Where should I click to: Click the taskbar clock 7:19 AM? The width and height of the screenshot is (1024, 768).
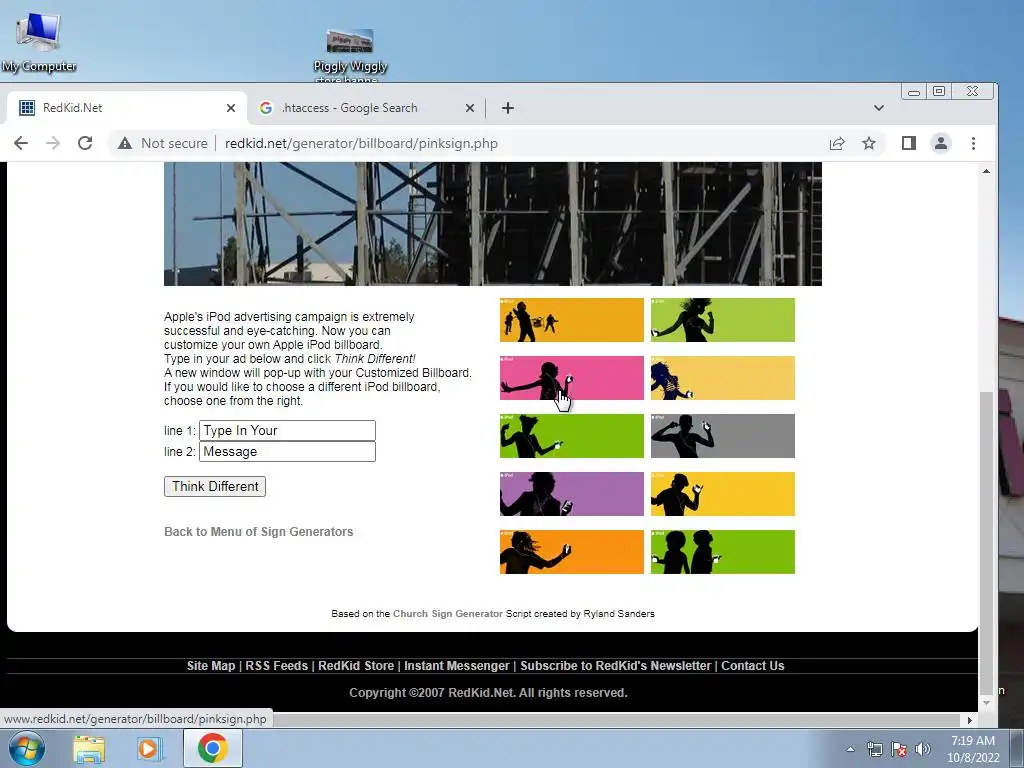tap(973, 748)
